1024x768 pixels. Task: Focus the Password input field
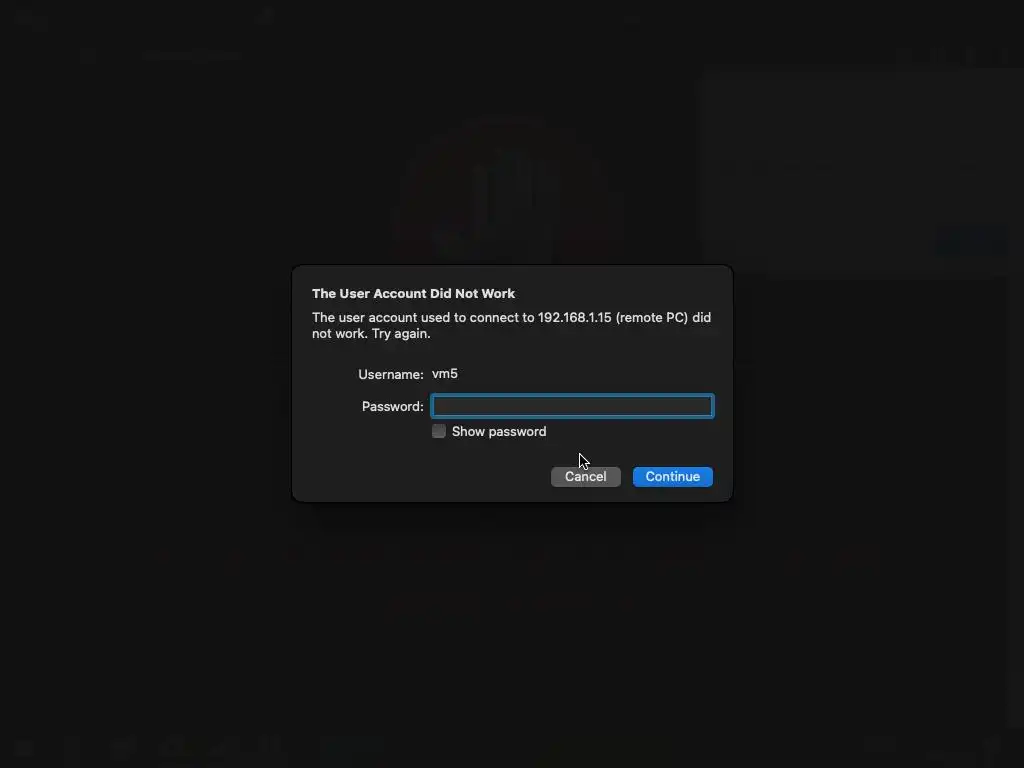pos(572,406)
